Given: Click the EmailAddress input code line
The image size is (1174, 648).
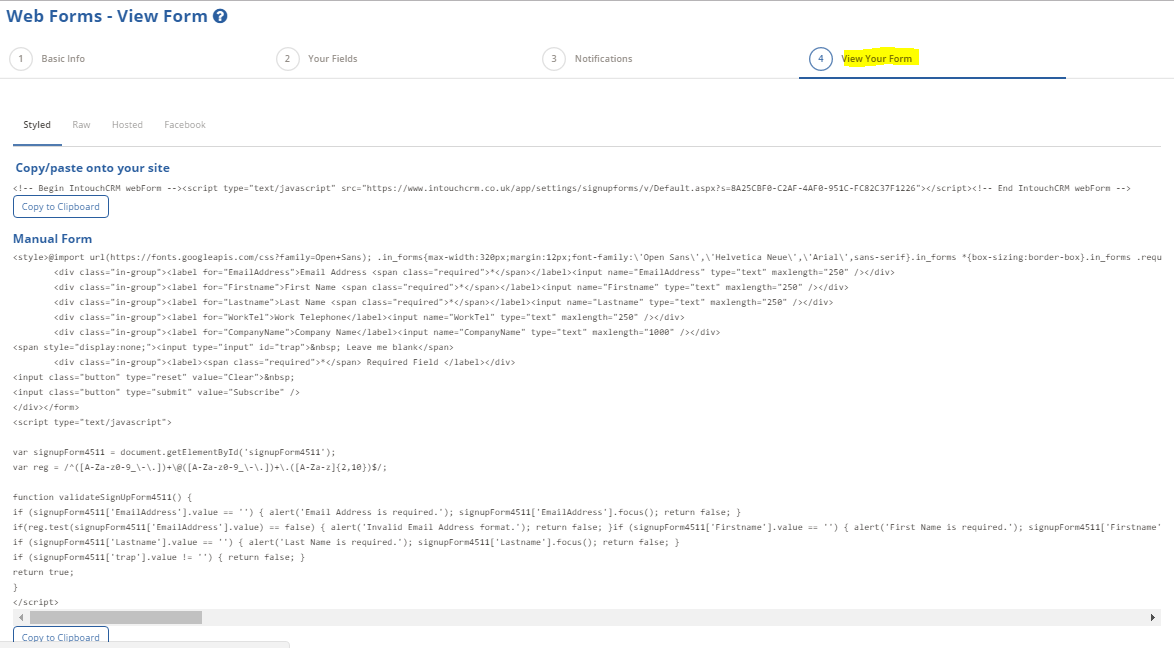Looking at the screenshot, I should [474, 272].
